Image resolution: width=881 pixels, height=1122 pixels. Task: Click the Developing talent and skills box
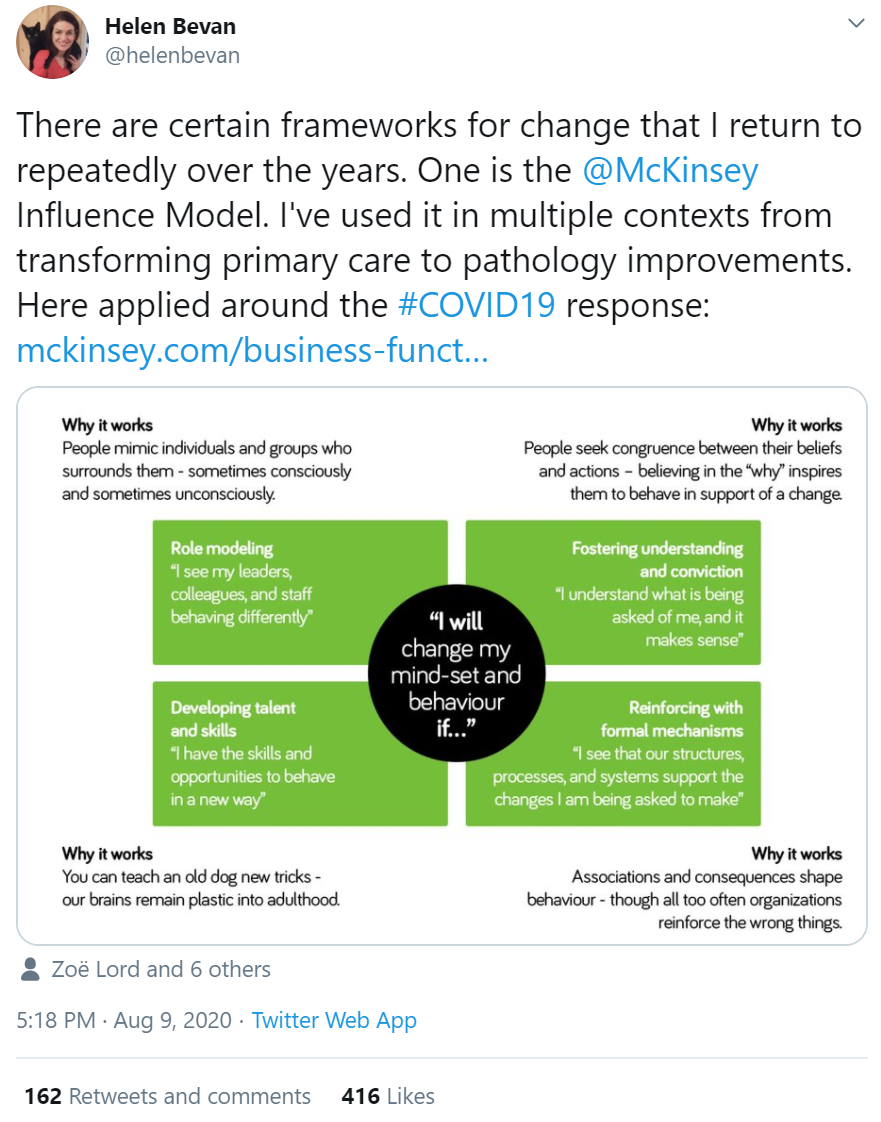tap(300, 753)
